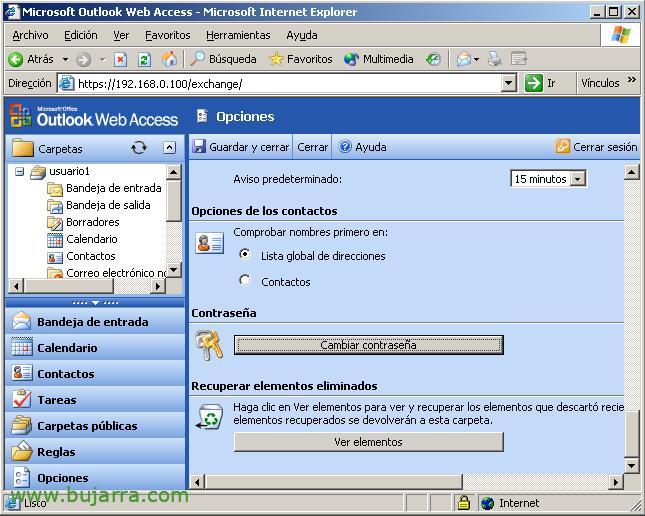Click the Home page icon

pos(169,59)
